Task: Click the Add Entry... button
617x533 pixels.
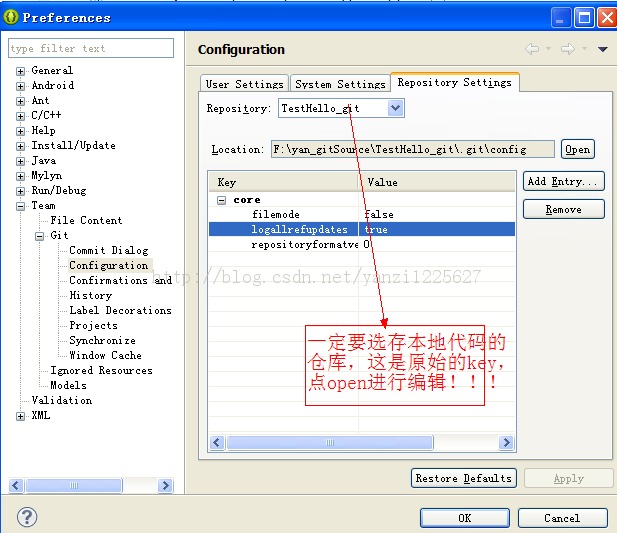Action: click(x=563, y=181)
